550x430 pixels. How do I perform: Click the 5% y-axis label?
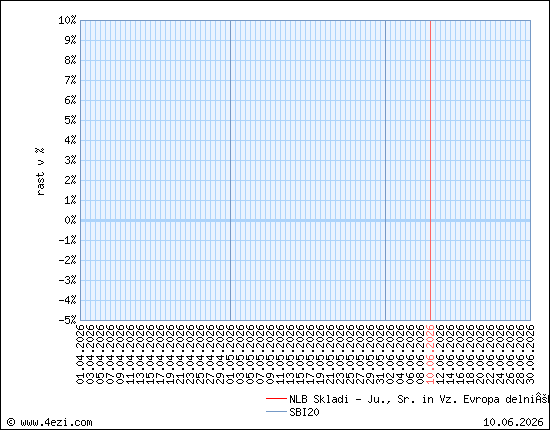coord(70,120)
